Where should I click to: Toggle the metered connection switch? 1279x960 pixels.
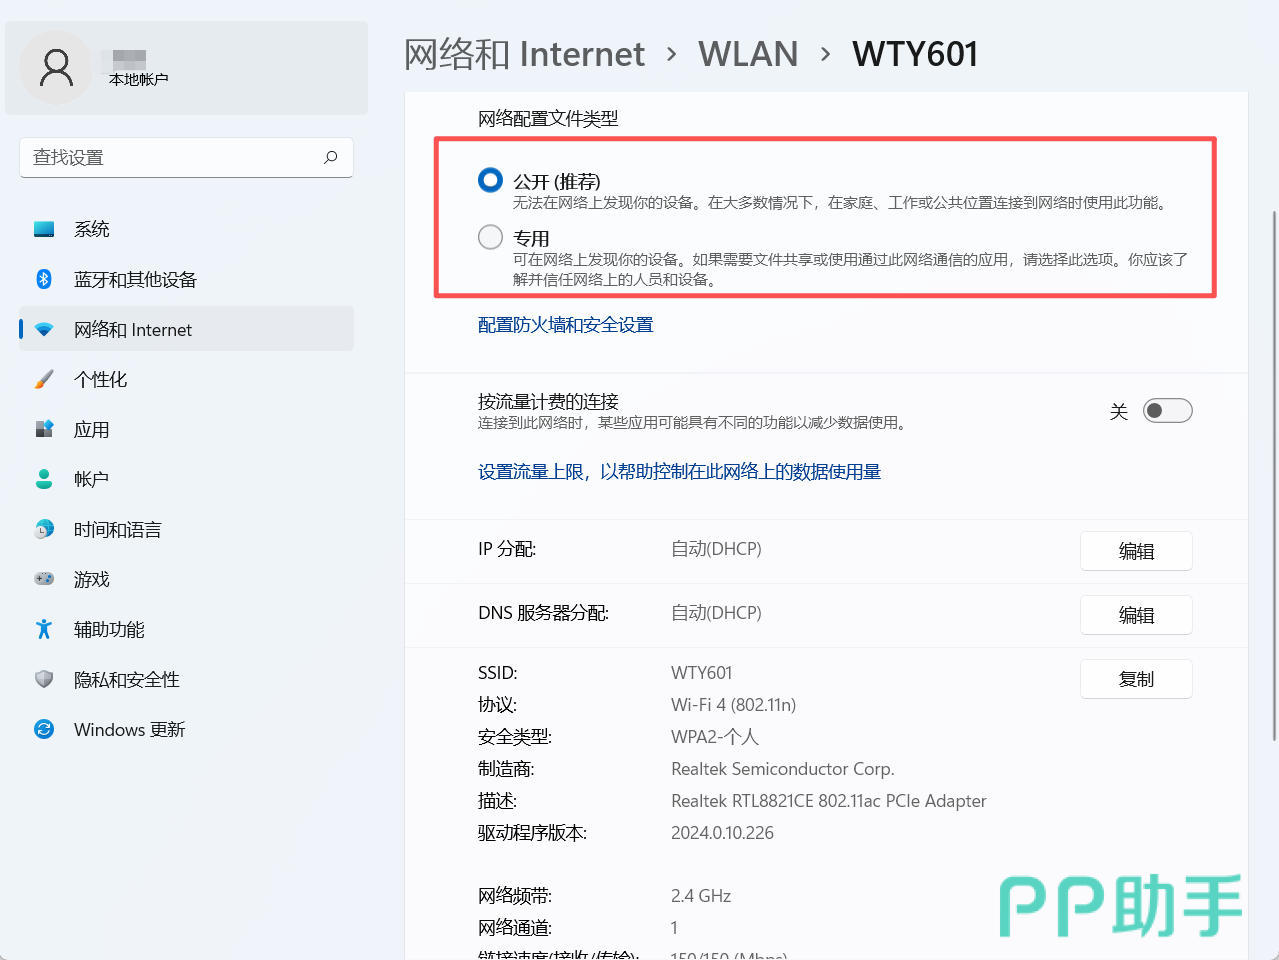click(1167, 411)
